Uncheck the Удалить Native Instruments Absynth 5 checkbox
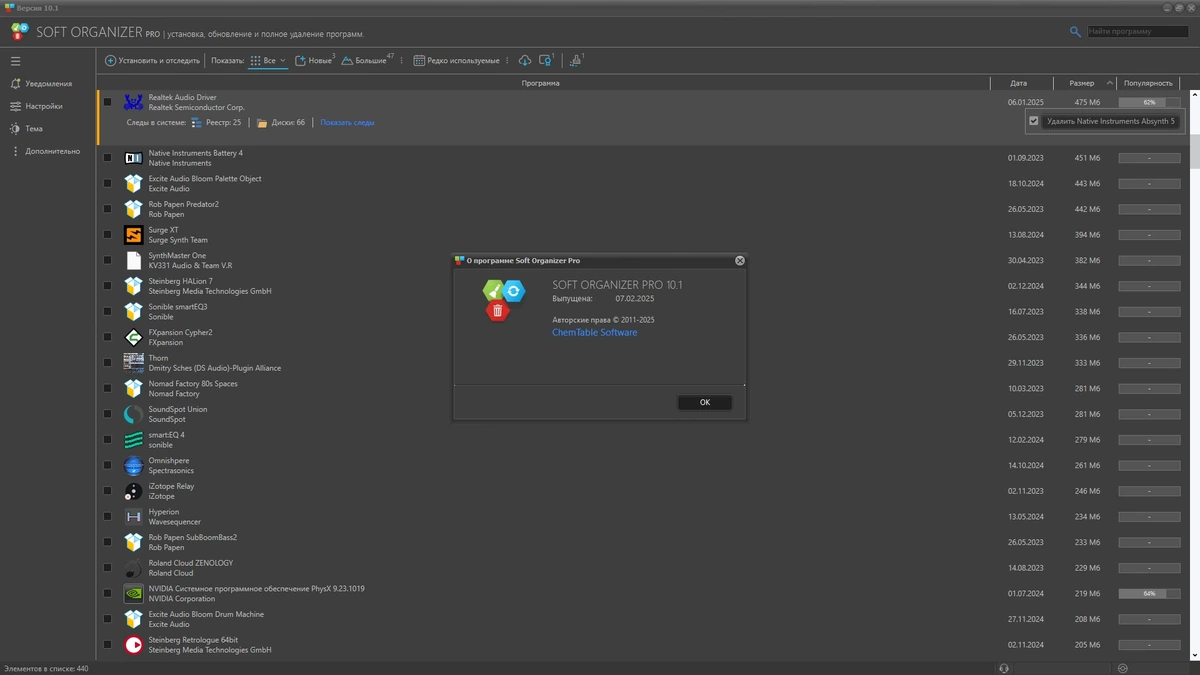The height and width of the screenshot is (675, 1200). point(1034,121)
